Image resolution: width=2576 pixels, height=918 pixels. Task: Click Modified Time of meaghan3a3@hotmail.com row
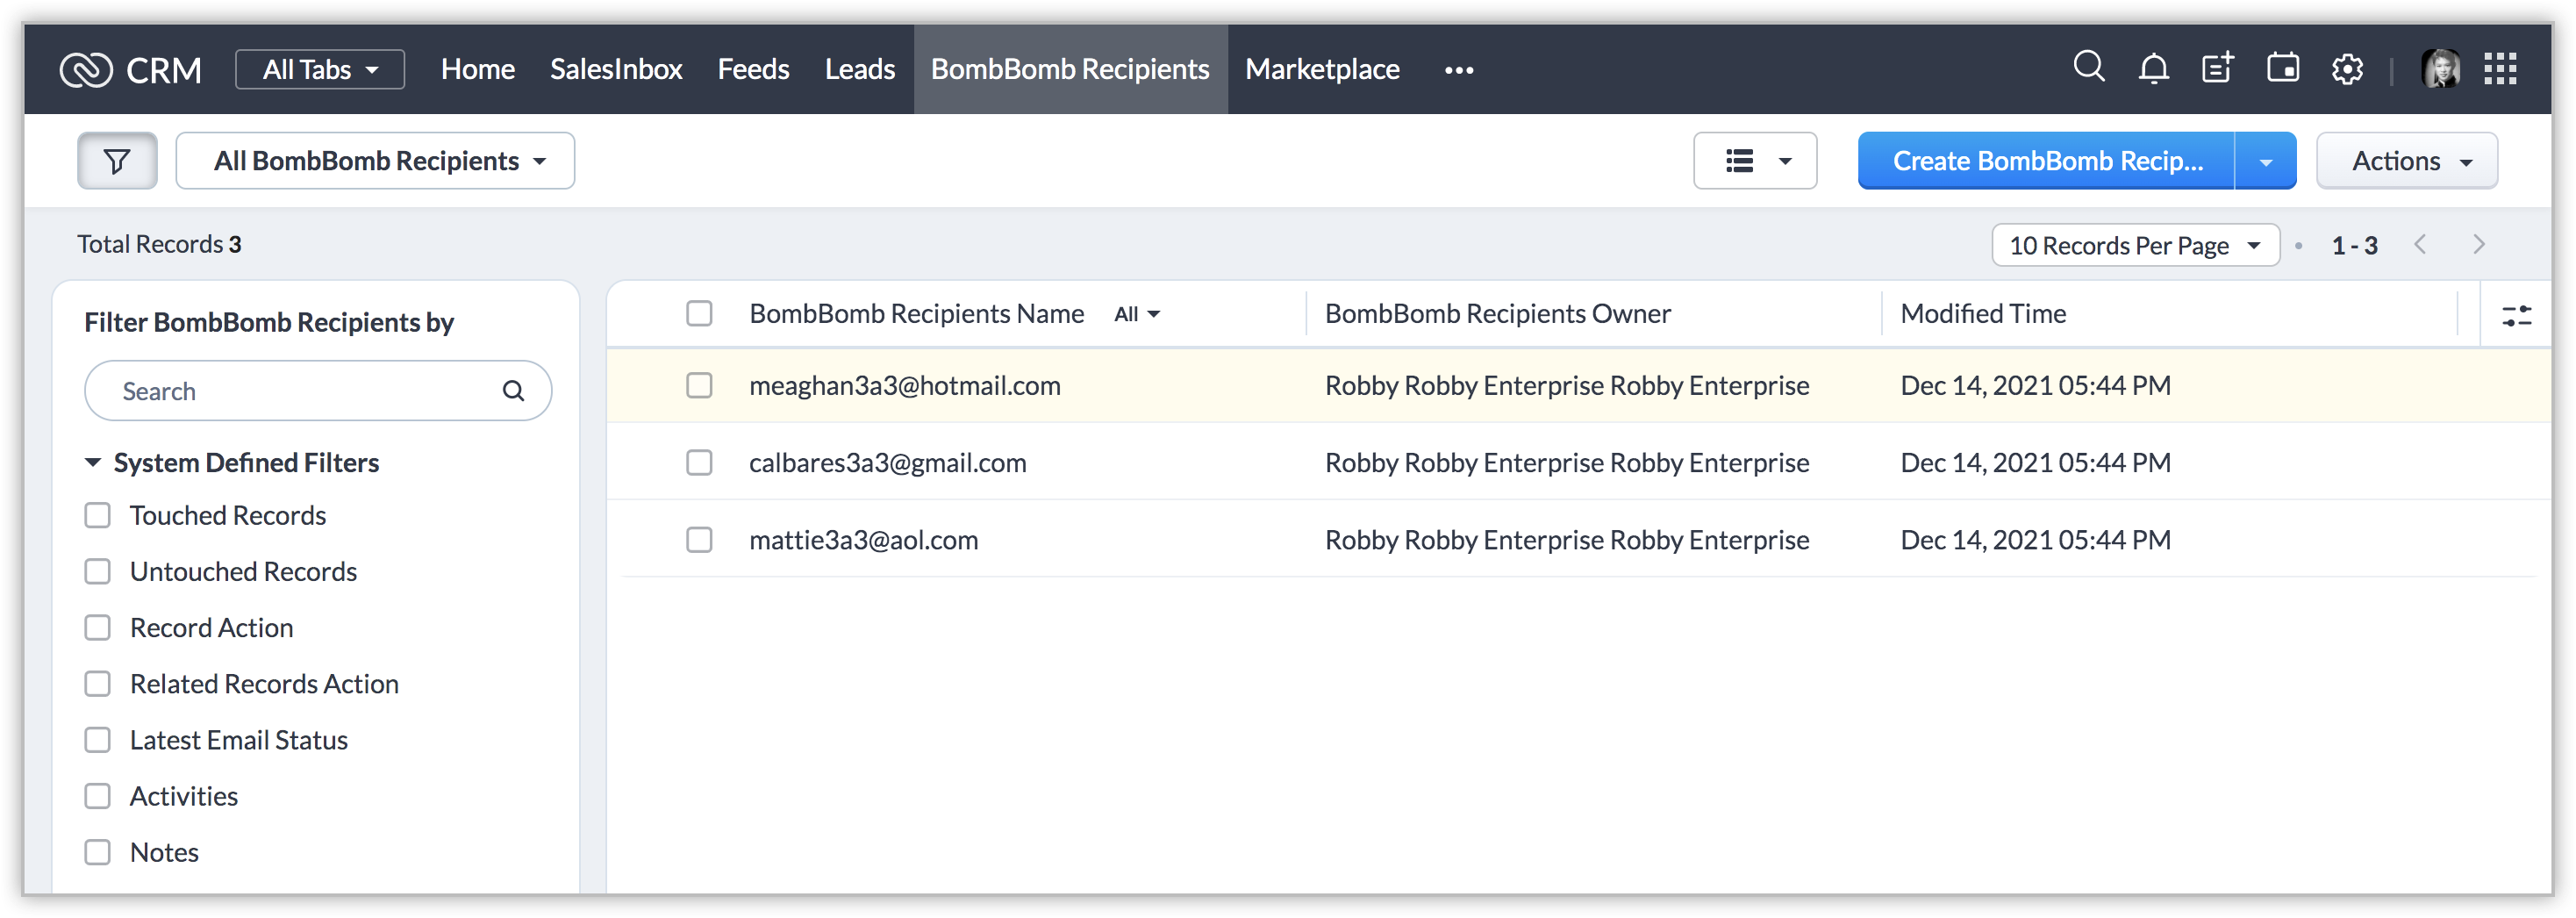coord(2035,386)
